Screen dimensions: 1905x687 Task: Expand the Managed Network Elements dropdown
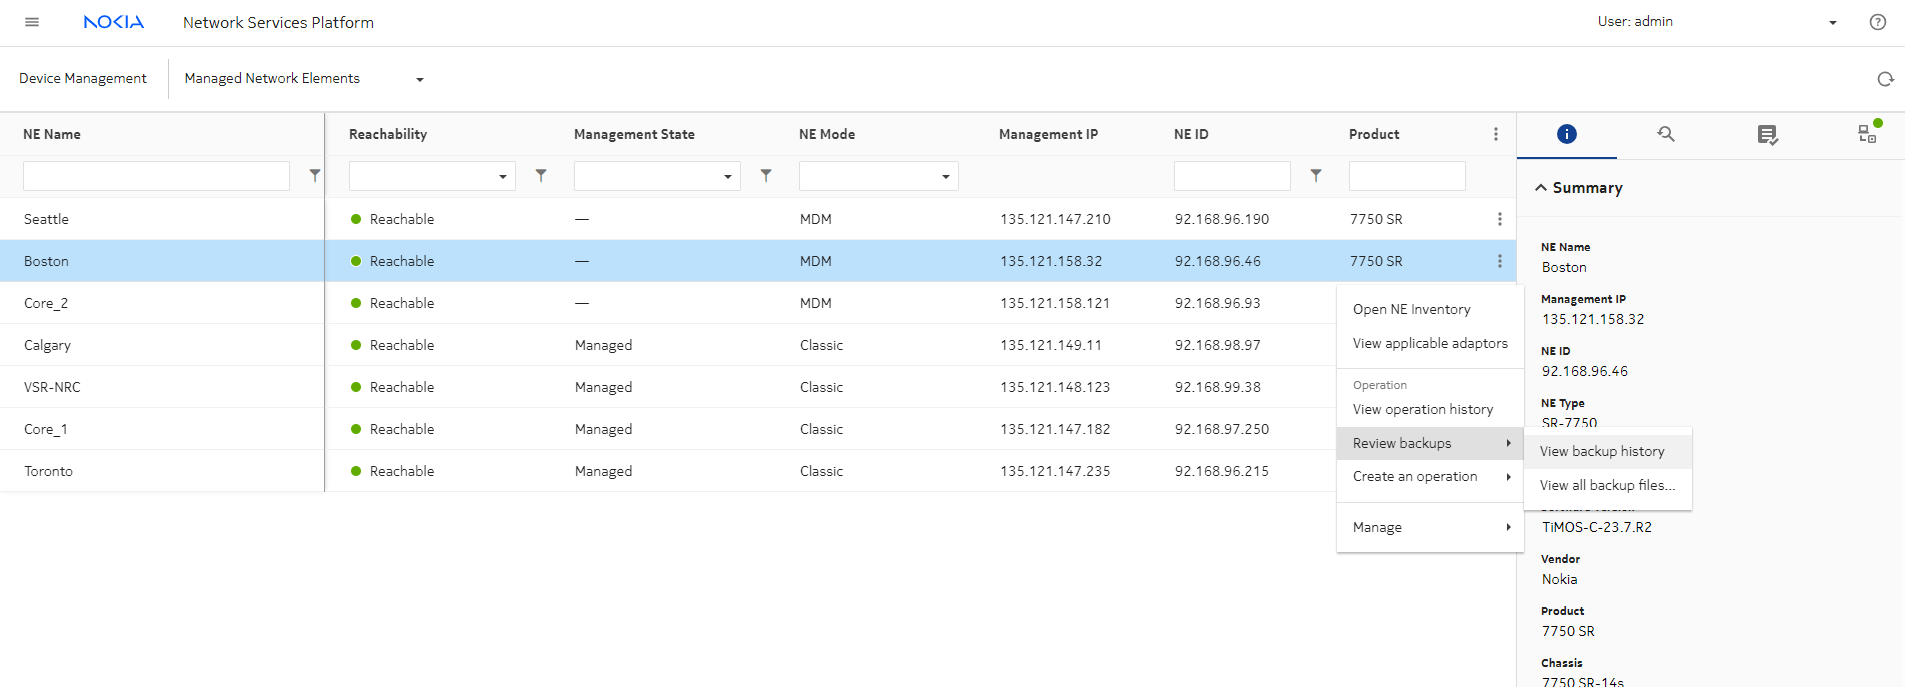(x=419, y=79)
